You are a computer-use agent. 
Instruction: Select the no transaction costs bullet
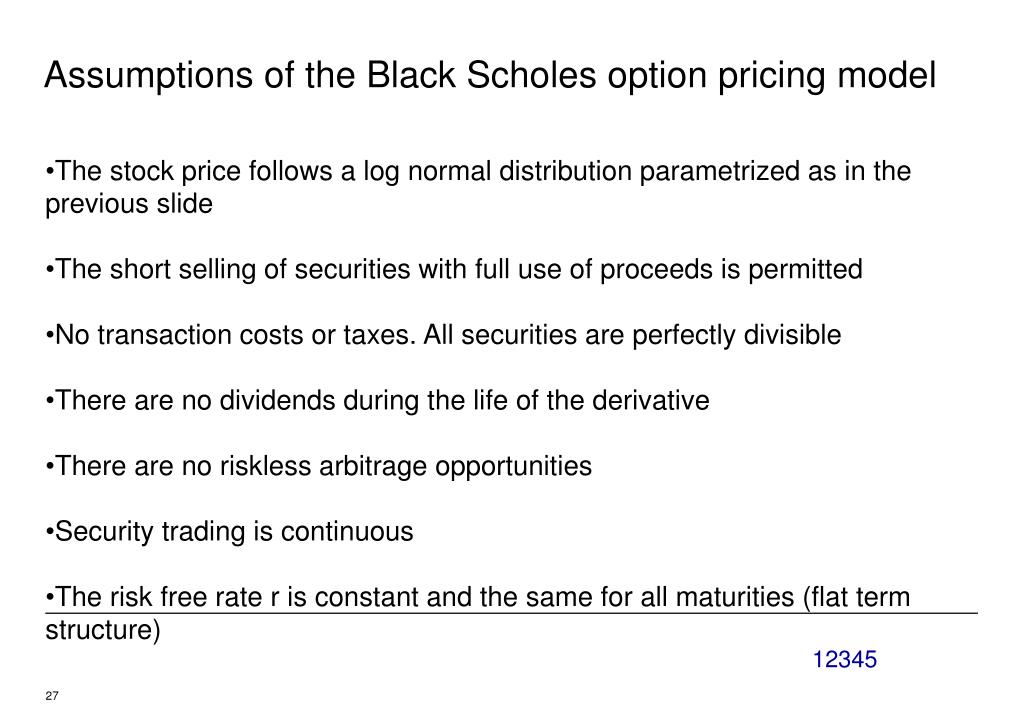coord(443,335)
